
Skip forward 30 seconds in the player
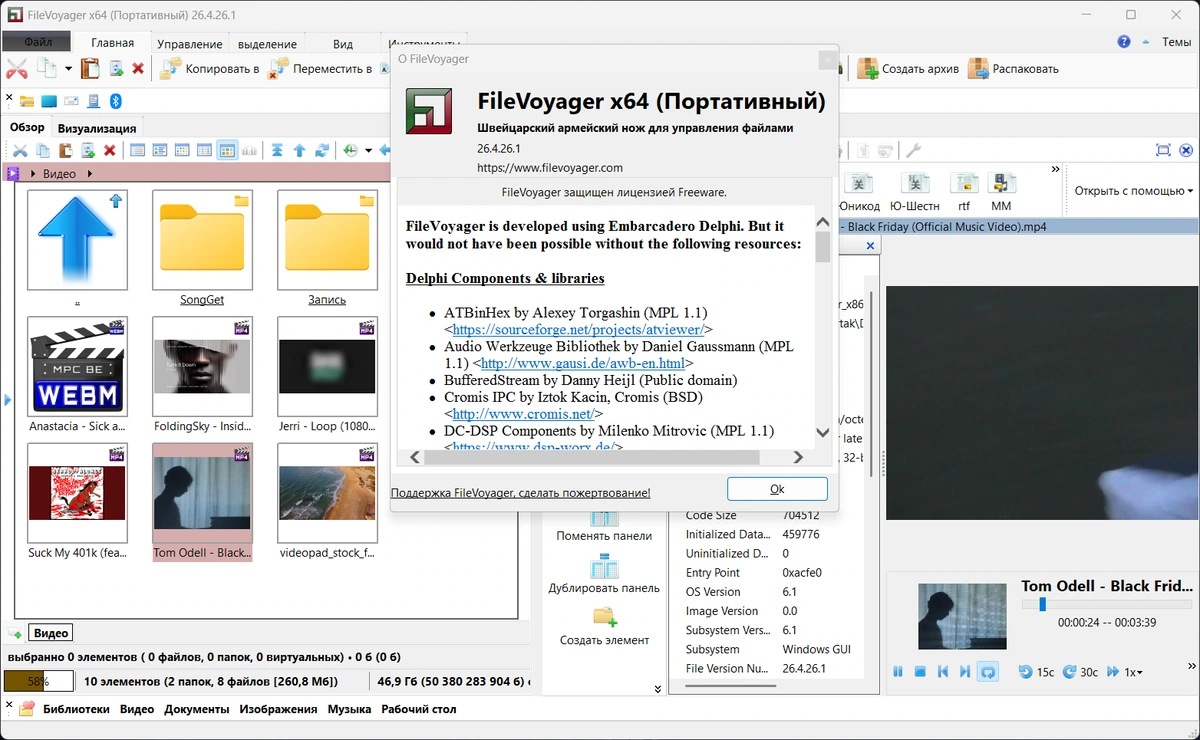[1080, 672]
